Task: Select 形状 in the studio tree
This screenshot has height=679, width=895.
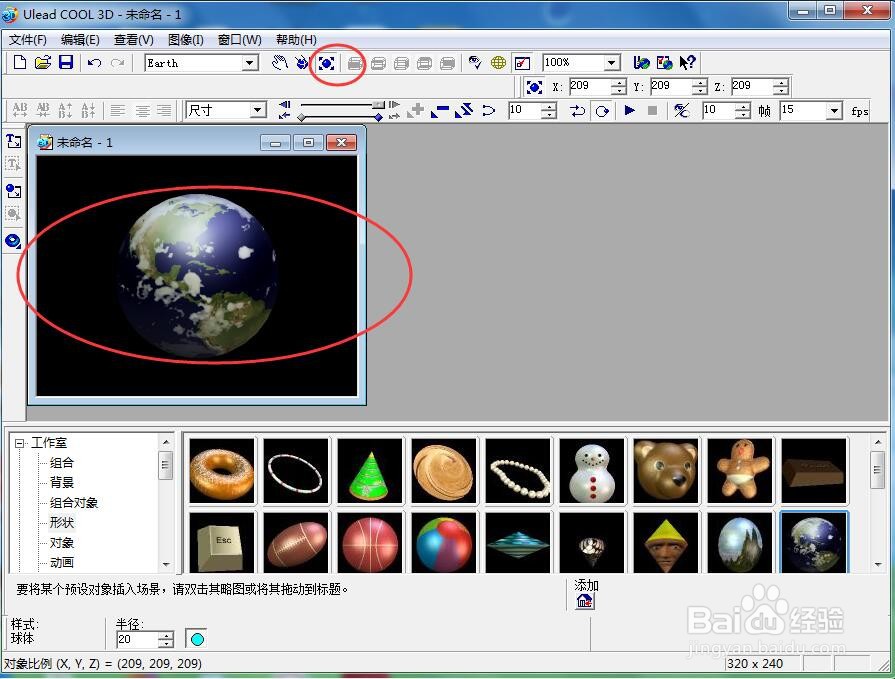Action: (x=62, y=523)
